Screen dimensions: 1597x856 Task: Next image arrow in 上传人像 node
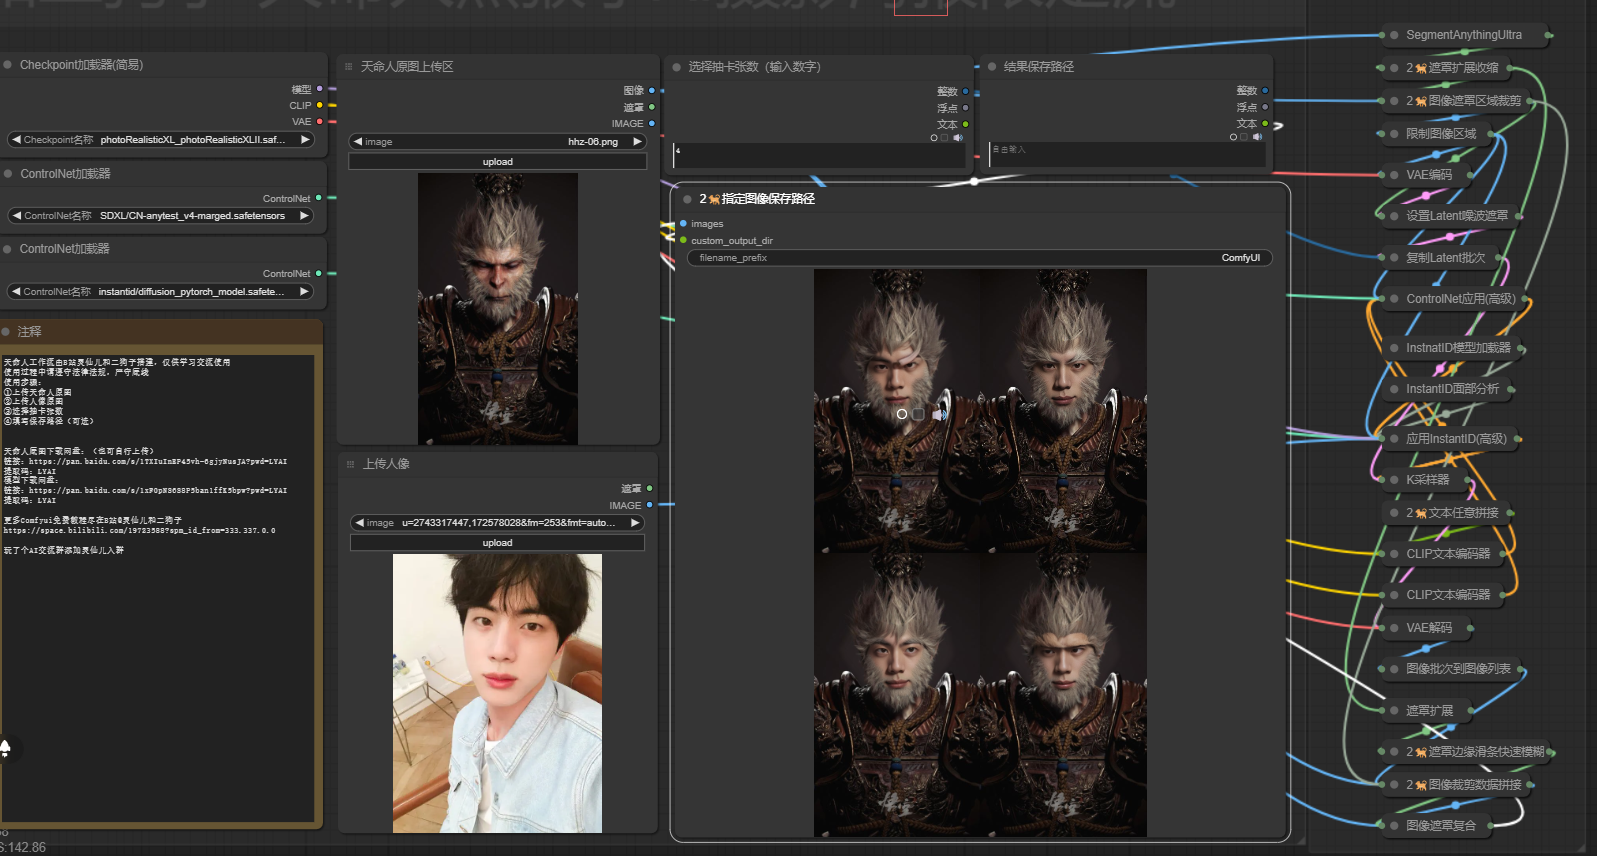click(x=634, y=523)
